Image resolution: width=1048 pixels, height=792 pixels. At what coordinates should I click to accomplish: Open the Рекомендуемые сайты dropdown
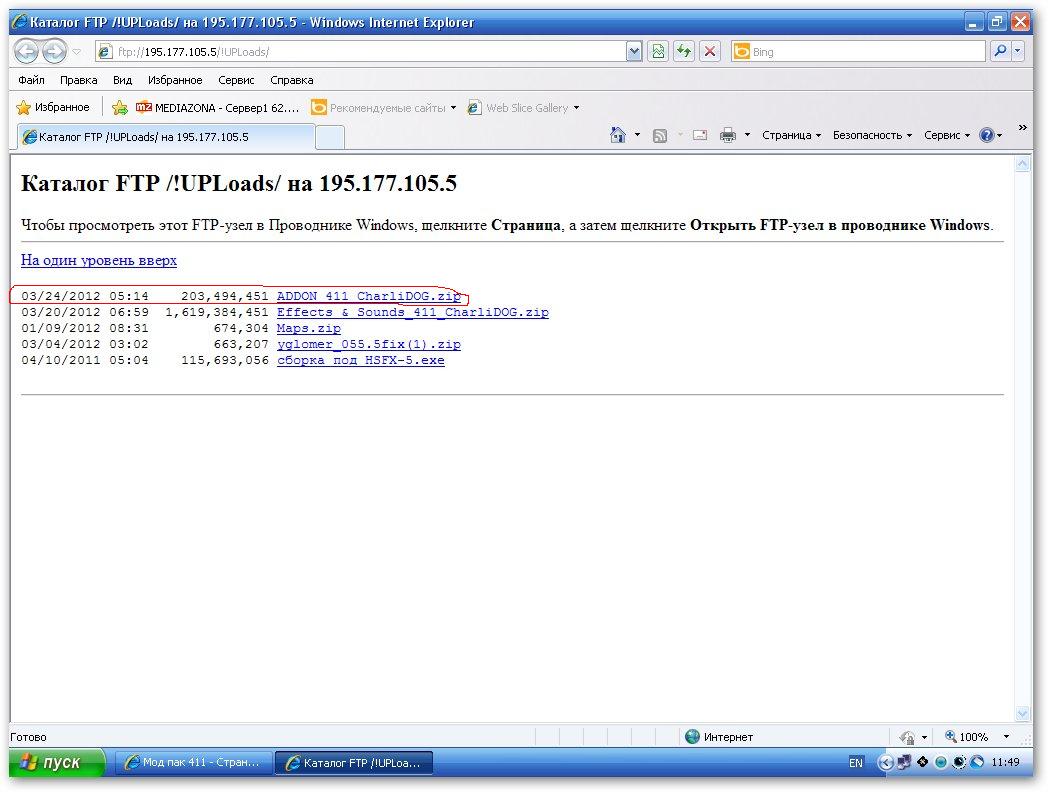384,108
